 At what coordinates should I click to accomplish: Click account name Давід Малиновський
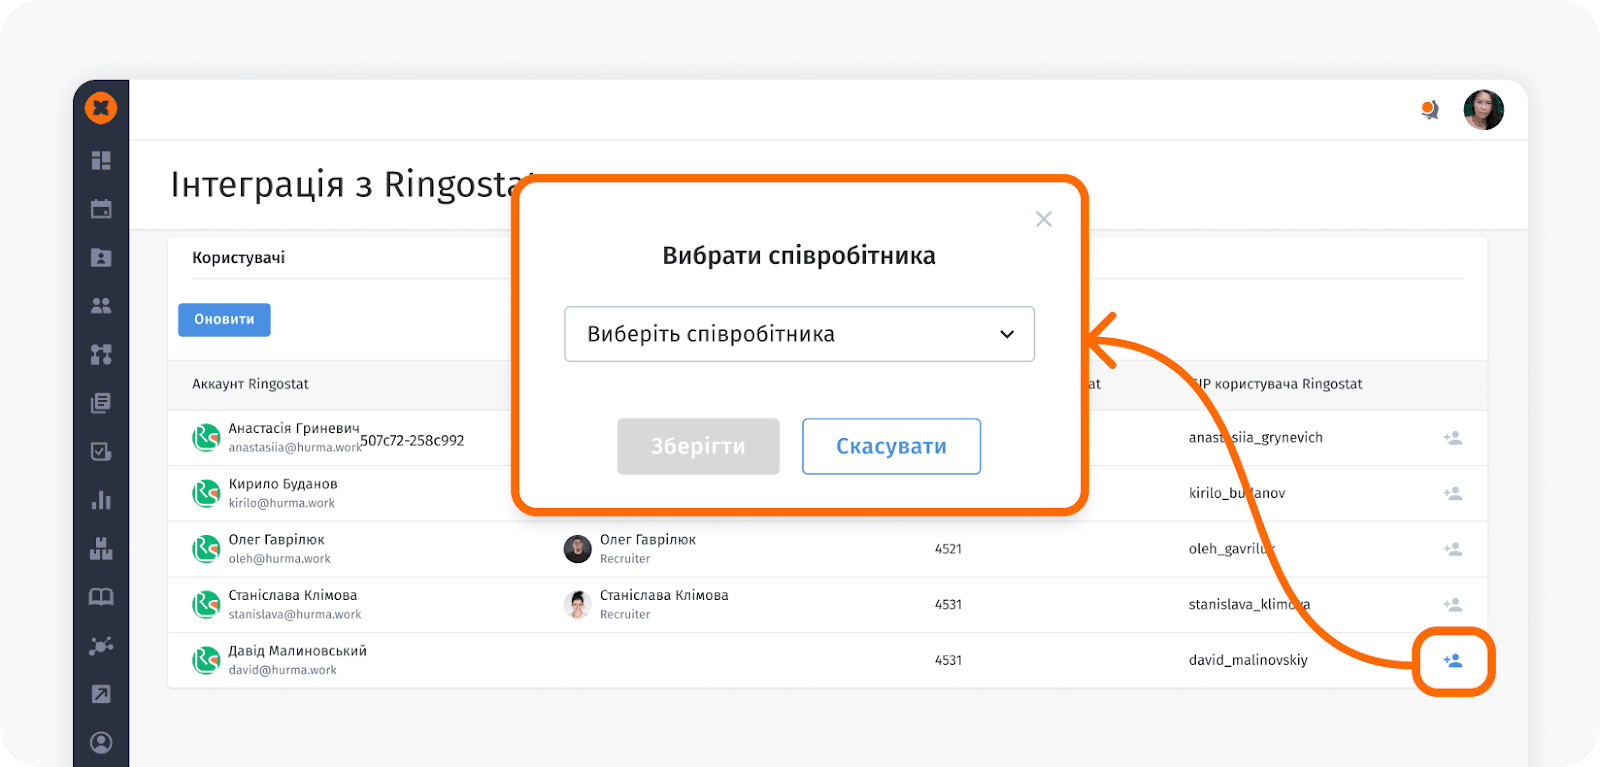(297, 651)
